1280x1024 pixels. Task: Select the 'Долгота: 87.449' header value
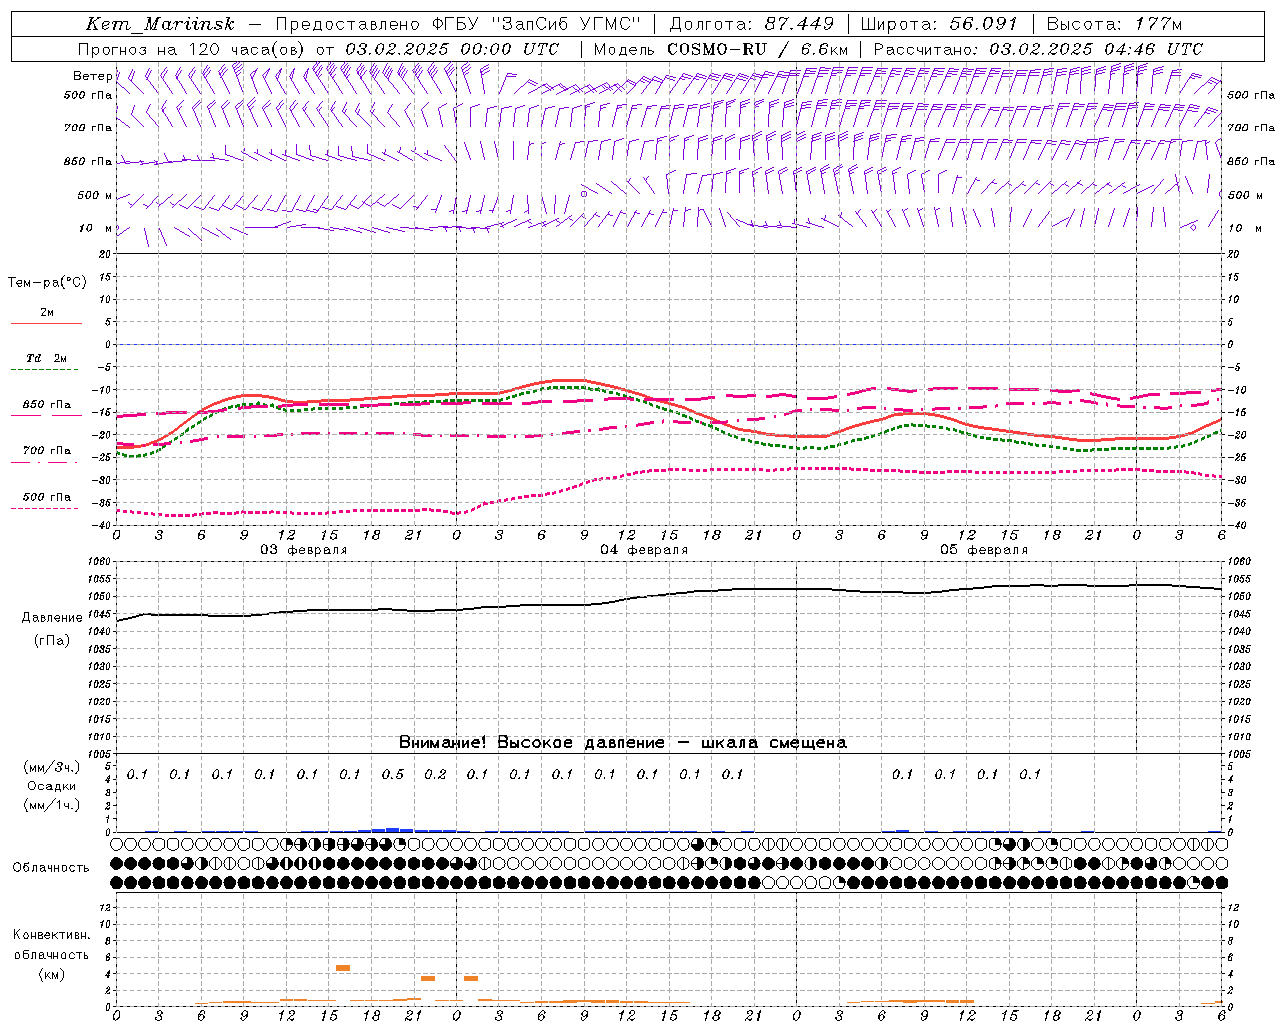coord(752,24)
